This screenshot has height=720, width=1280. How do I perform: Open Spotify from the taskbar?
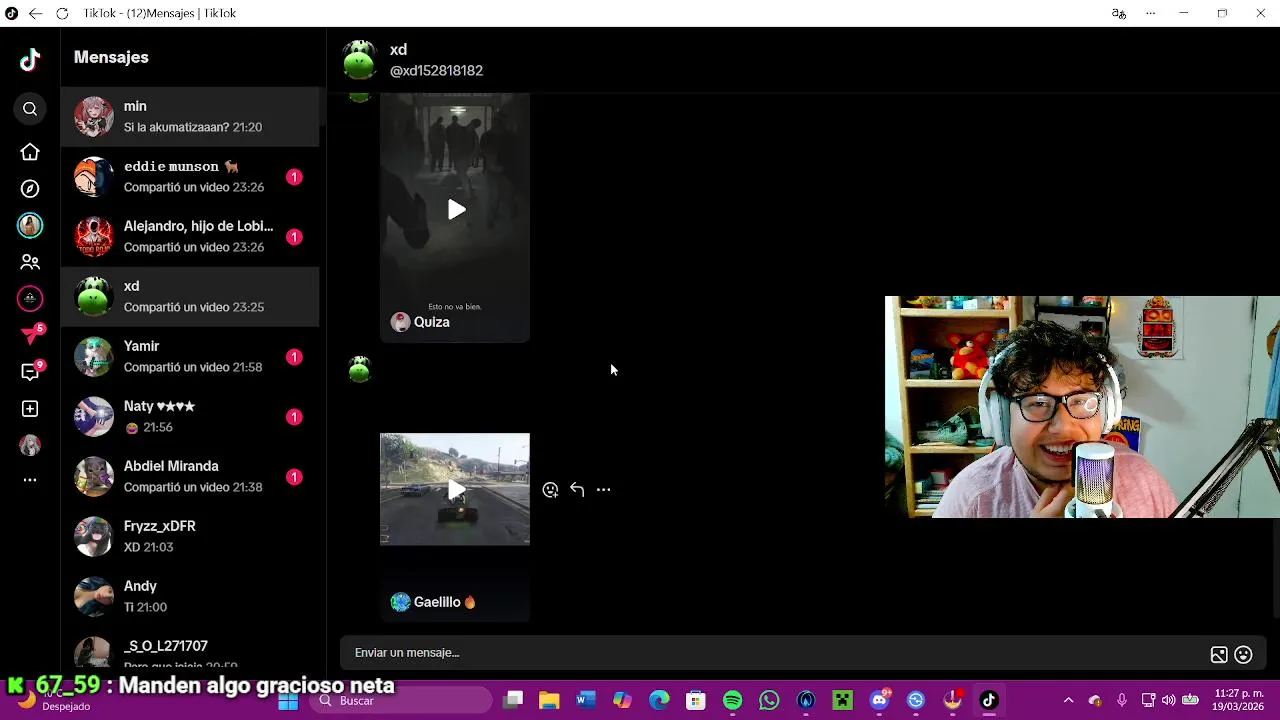pyautogui.click(x=732, y=701)
